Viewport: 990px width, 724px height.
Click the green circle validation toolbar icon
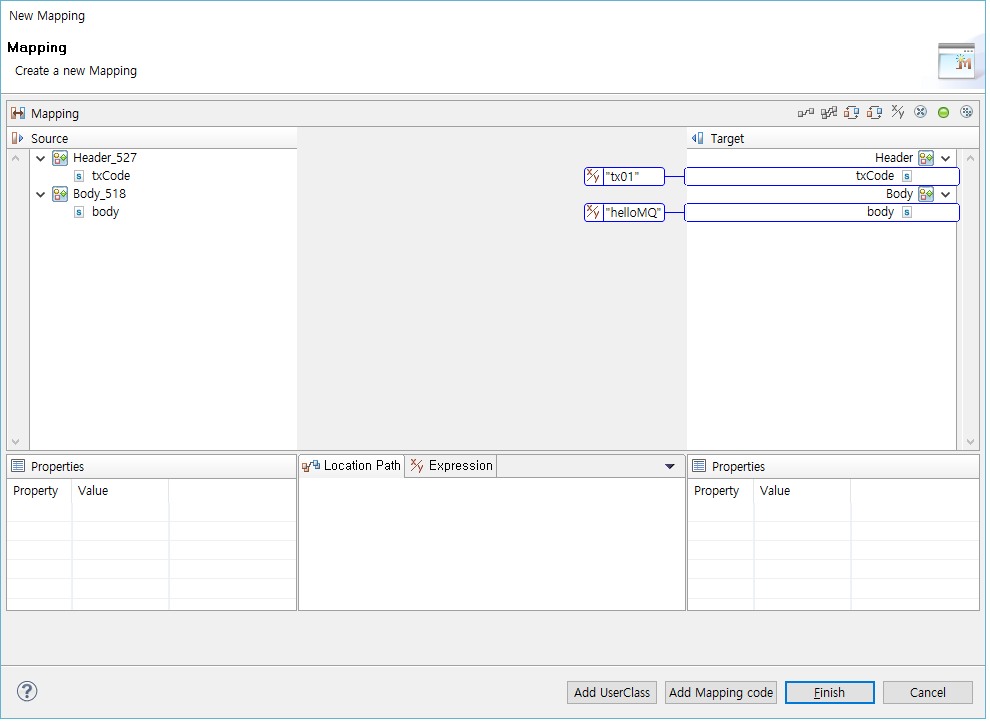(943, 112)
